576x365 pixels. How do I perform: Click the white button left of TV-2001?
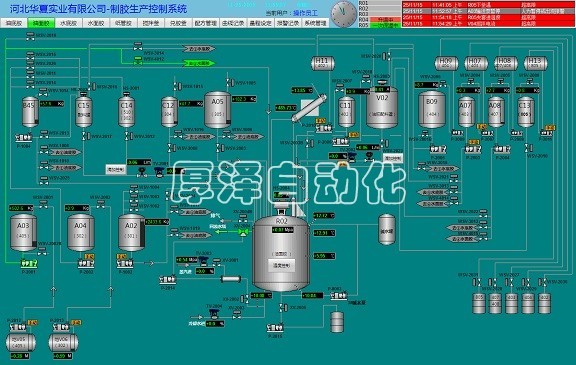(x=116, y=169)
